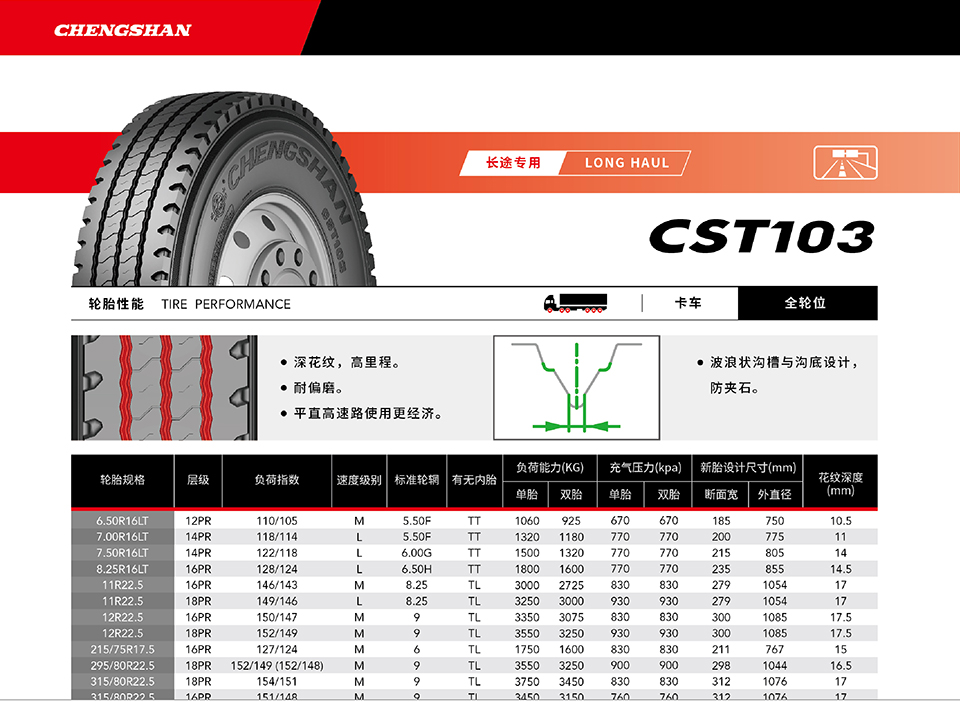The width and height of the screenshot is (960, 702).
Task: Open the CST103 tire product photo
Action: coord(224,189)
